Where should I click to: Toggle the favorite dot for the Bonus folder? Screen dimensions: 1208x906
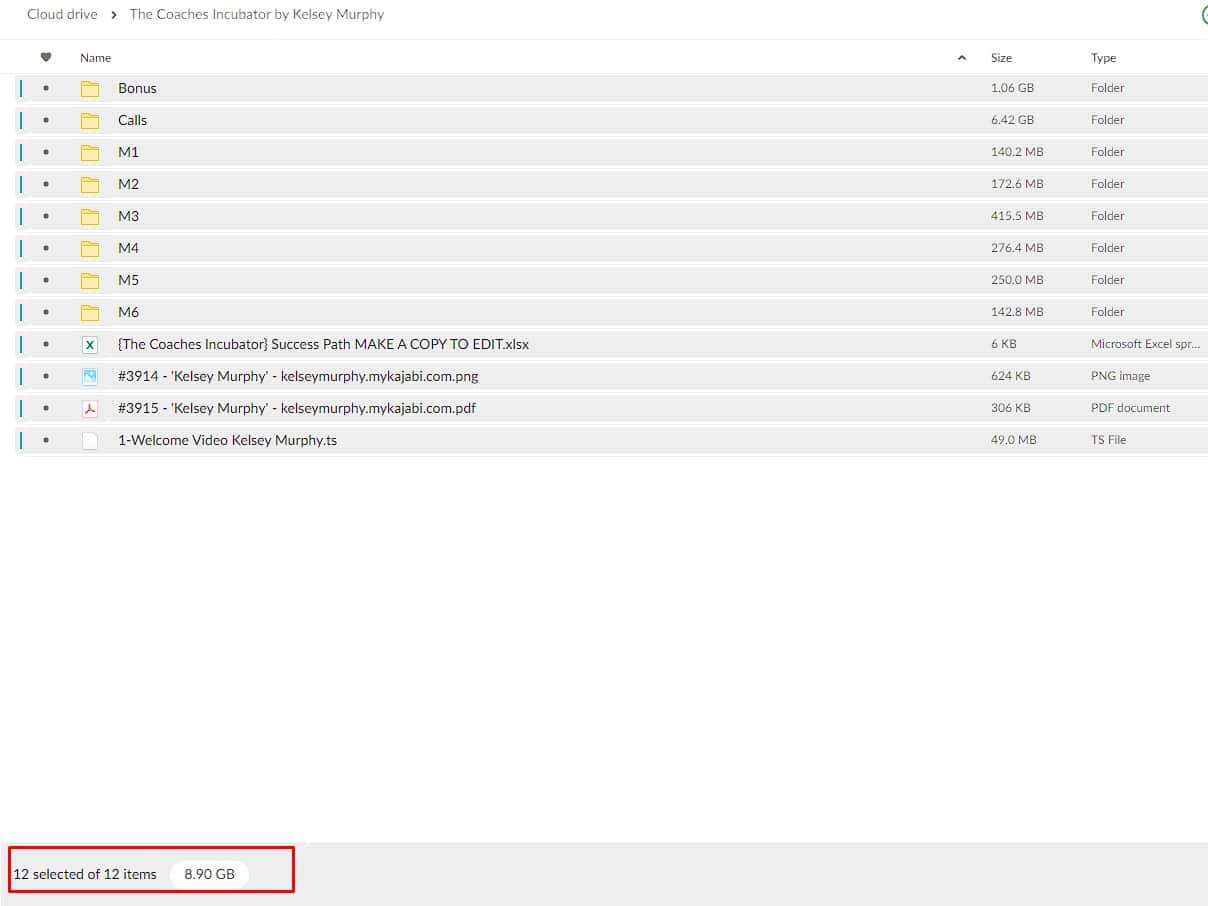click(x=46, y=88)
